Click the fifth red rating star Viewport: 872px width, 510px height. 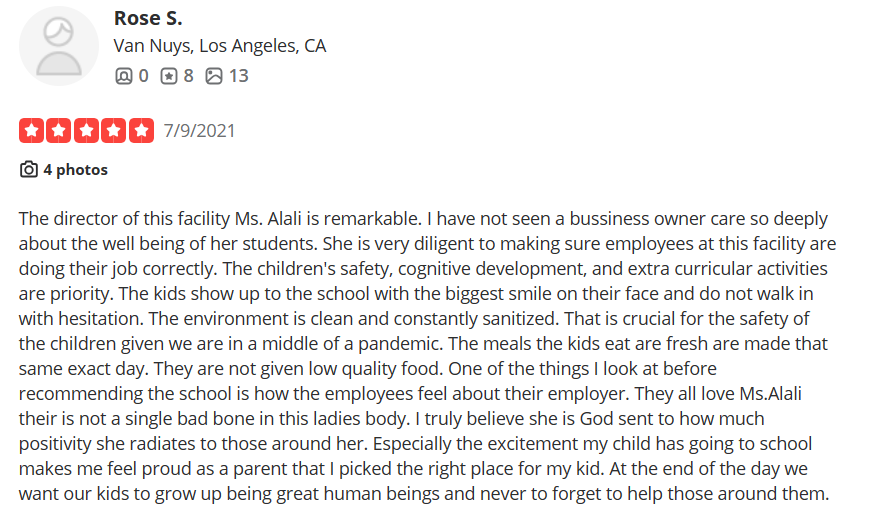pyautogui.click(x=141, y=131)
